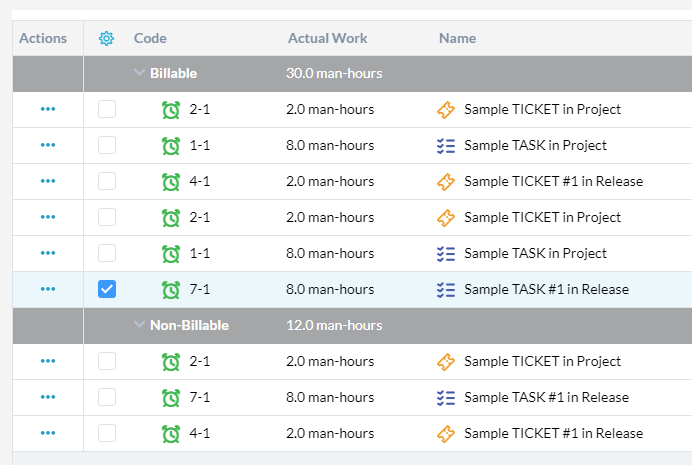Open the column settings gear icon
This screenshot has width=692, height=465.
(106, 38)
